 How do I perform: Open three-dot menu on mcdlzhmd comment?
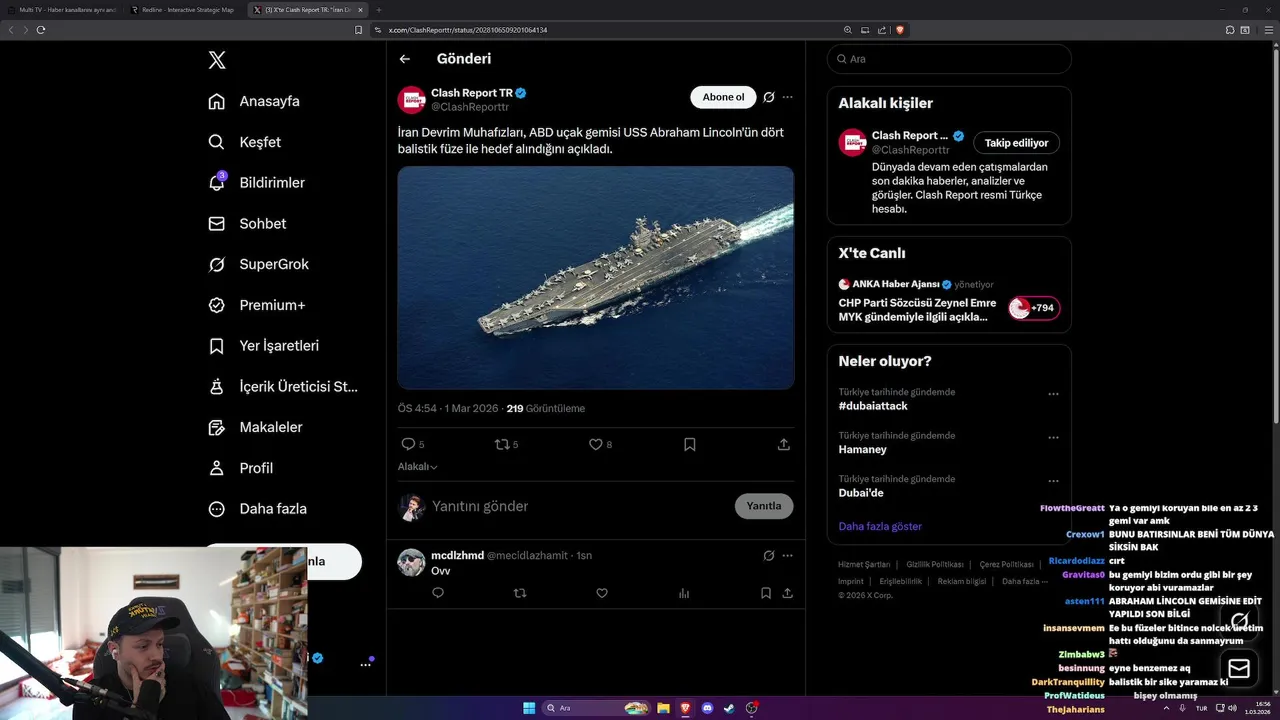(x=787, y=555)
